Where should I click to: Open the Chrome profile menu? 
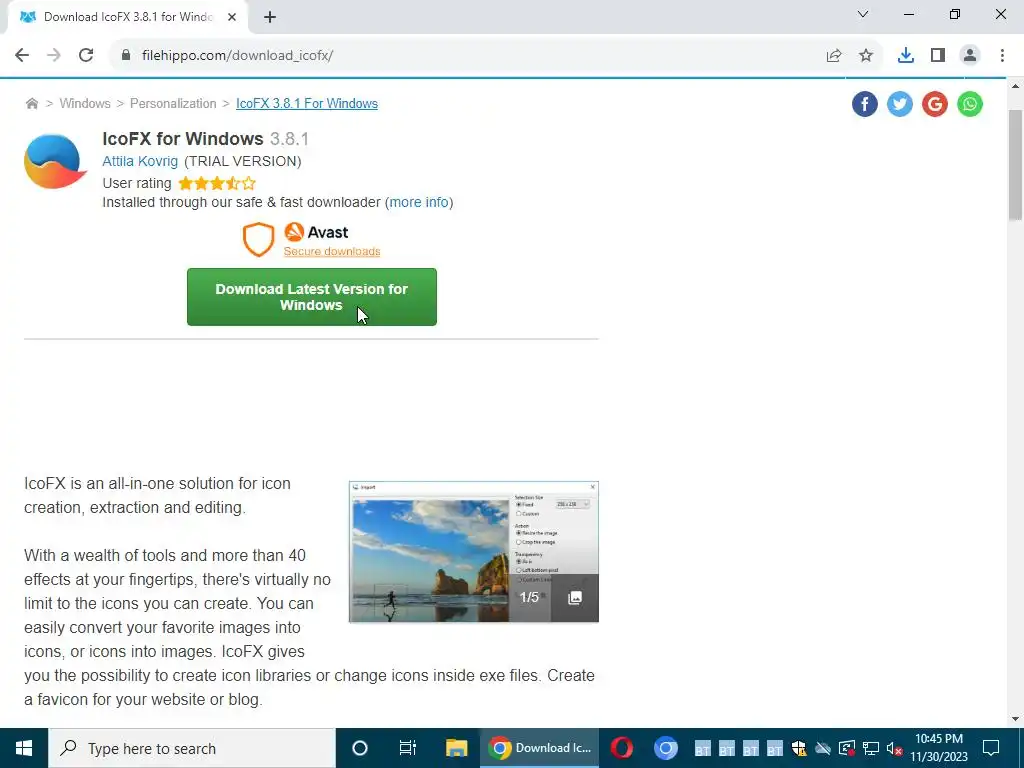point(970,56)
